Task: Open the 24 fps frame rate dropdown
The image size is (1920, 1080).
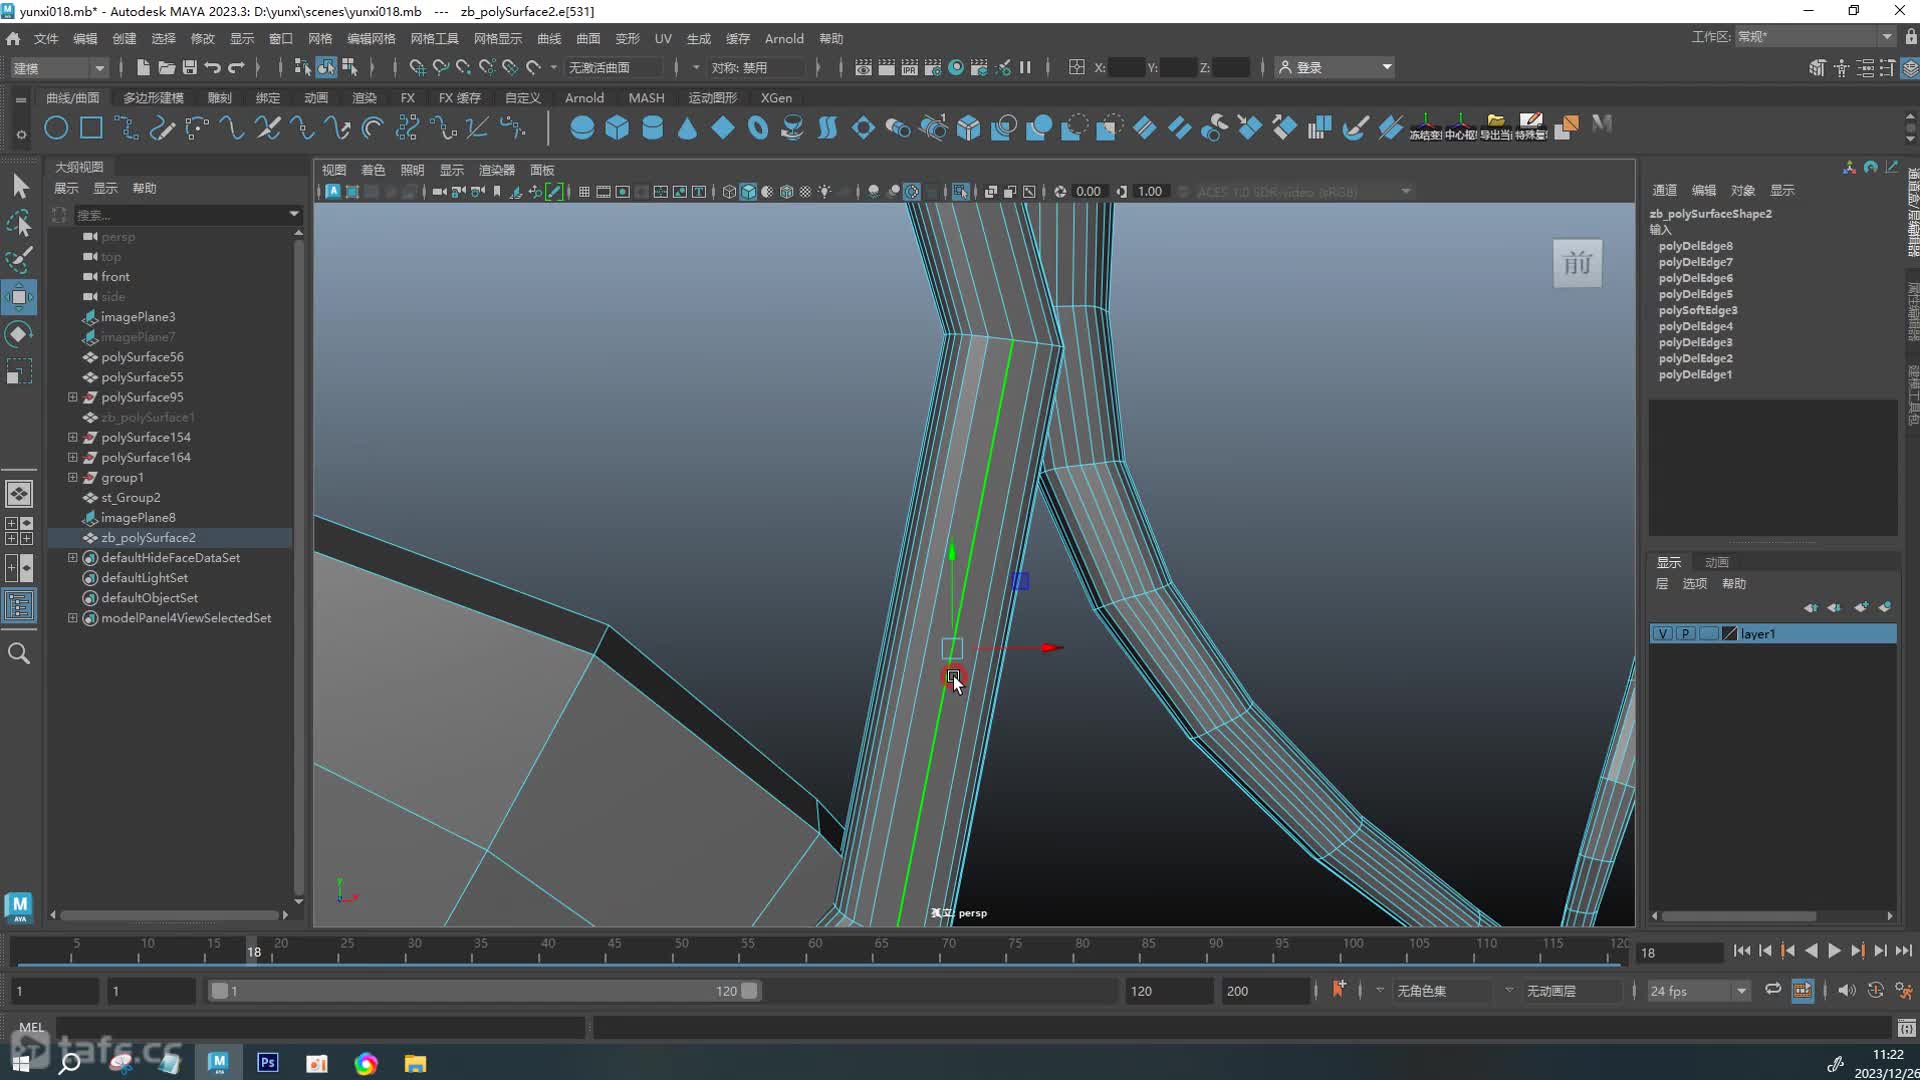Action: 1698,991
